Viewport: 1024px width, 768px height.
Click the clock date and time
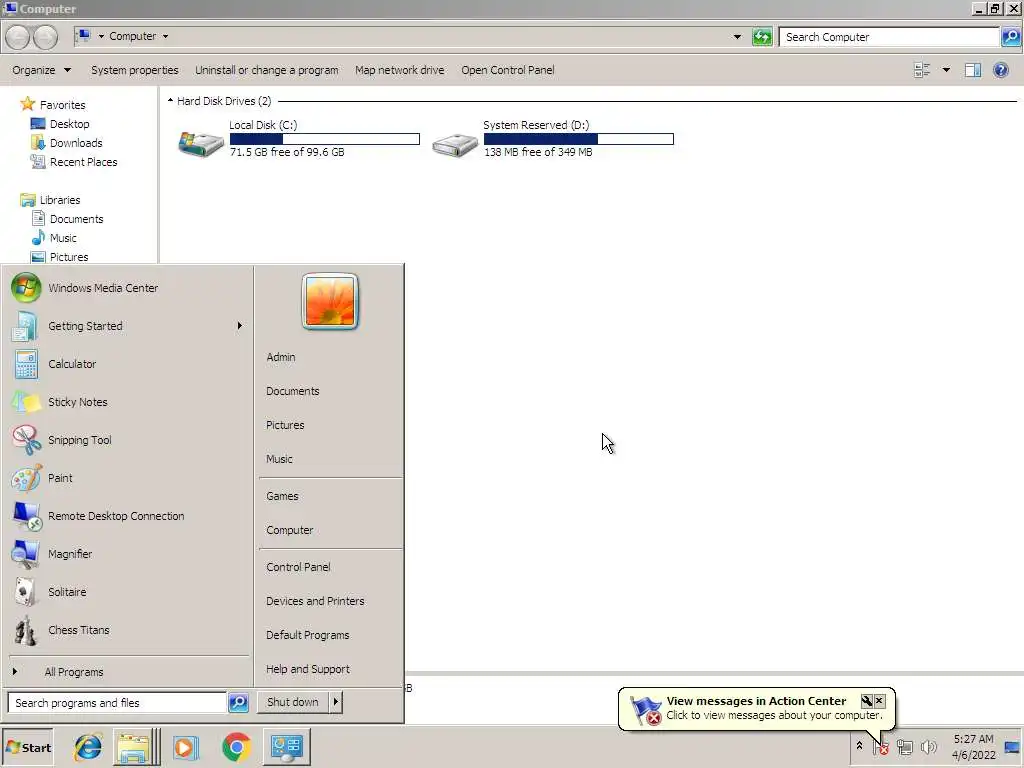(973, 747)
